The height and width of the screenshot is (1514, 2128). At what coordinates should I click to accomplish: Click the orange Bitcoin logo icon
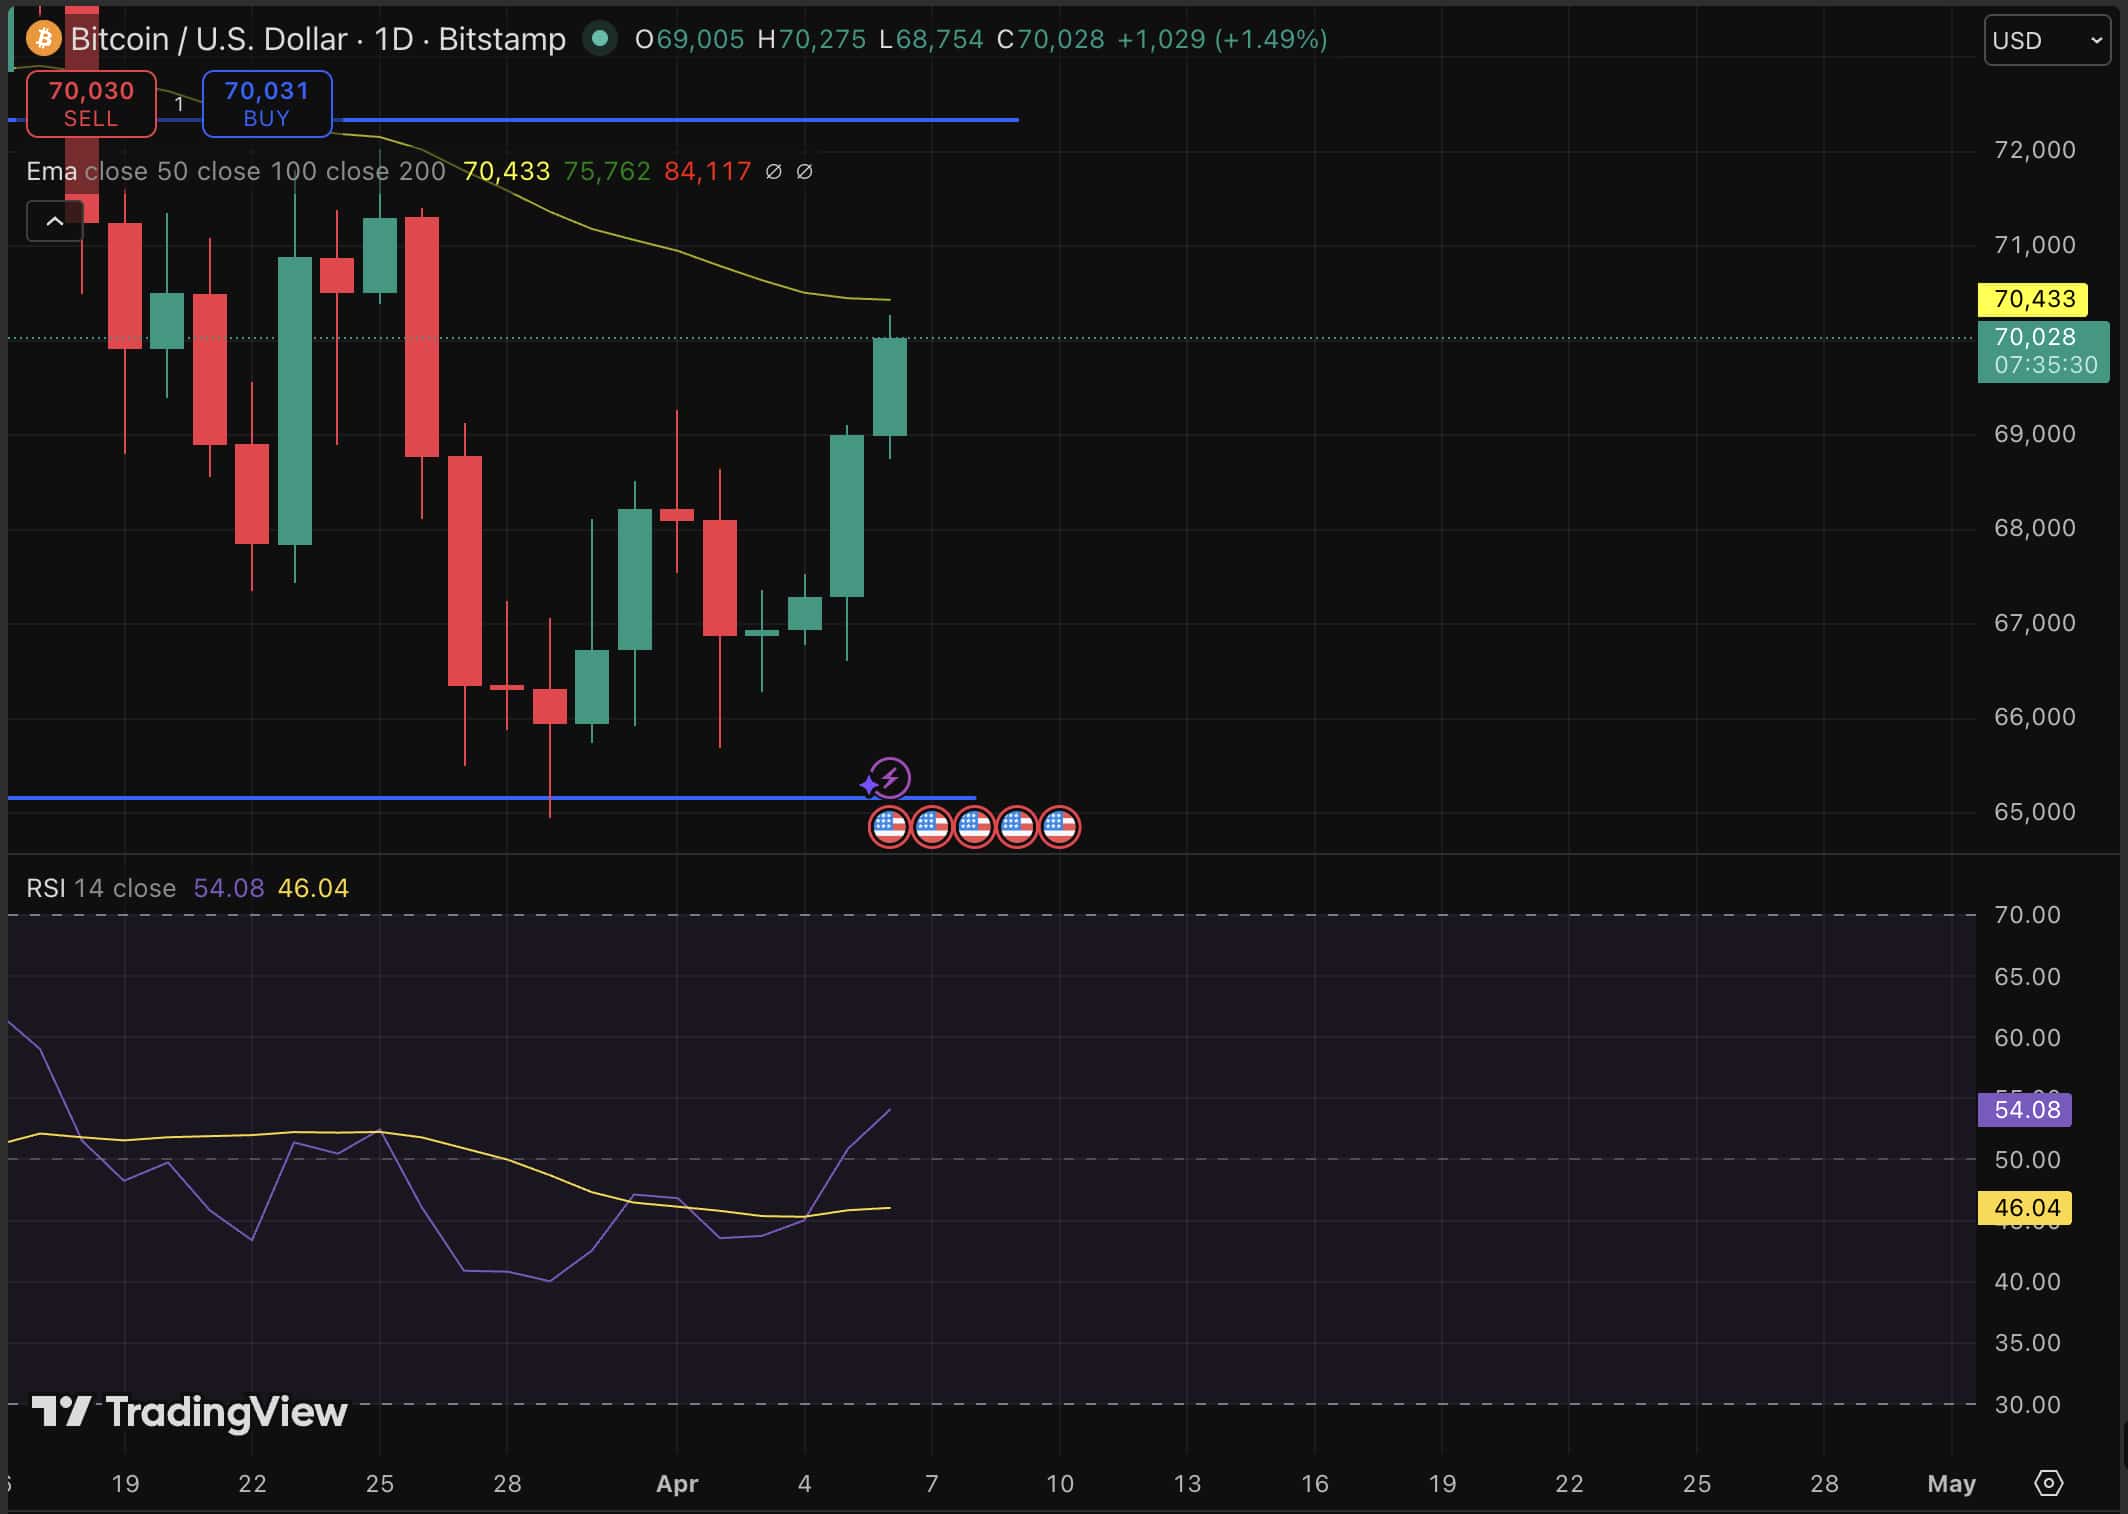click(44, 39)
